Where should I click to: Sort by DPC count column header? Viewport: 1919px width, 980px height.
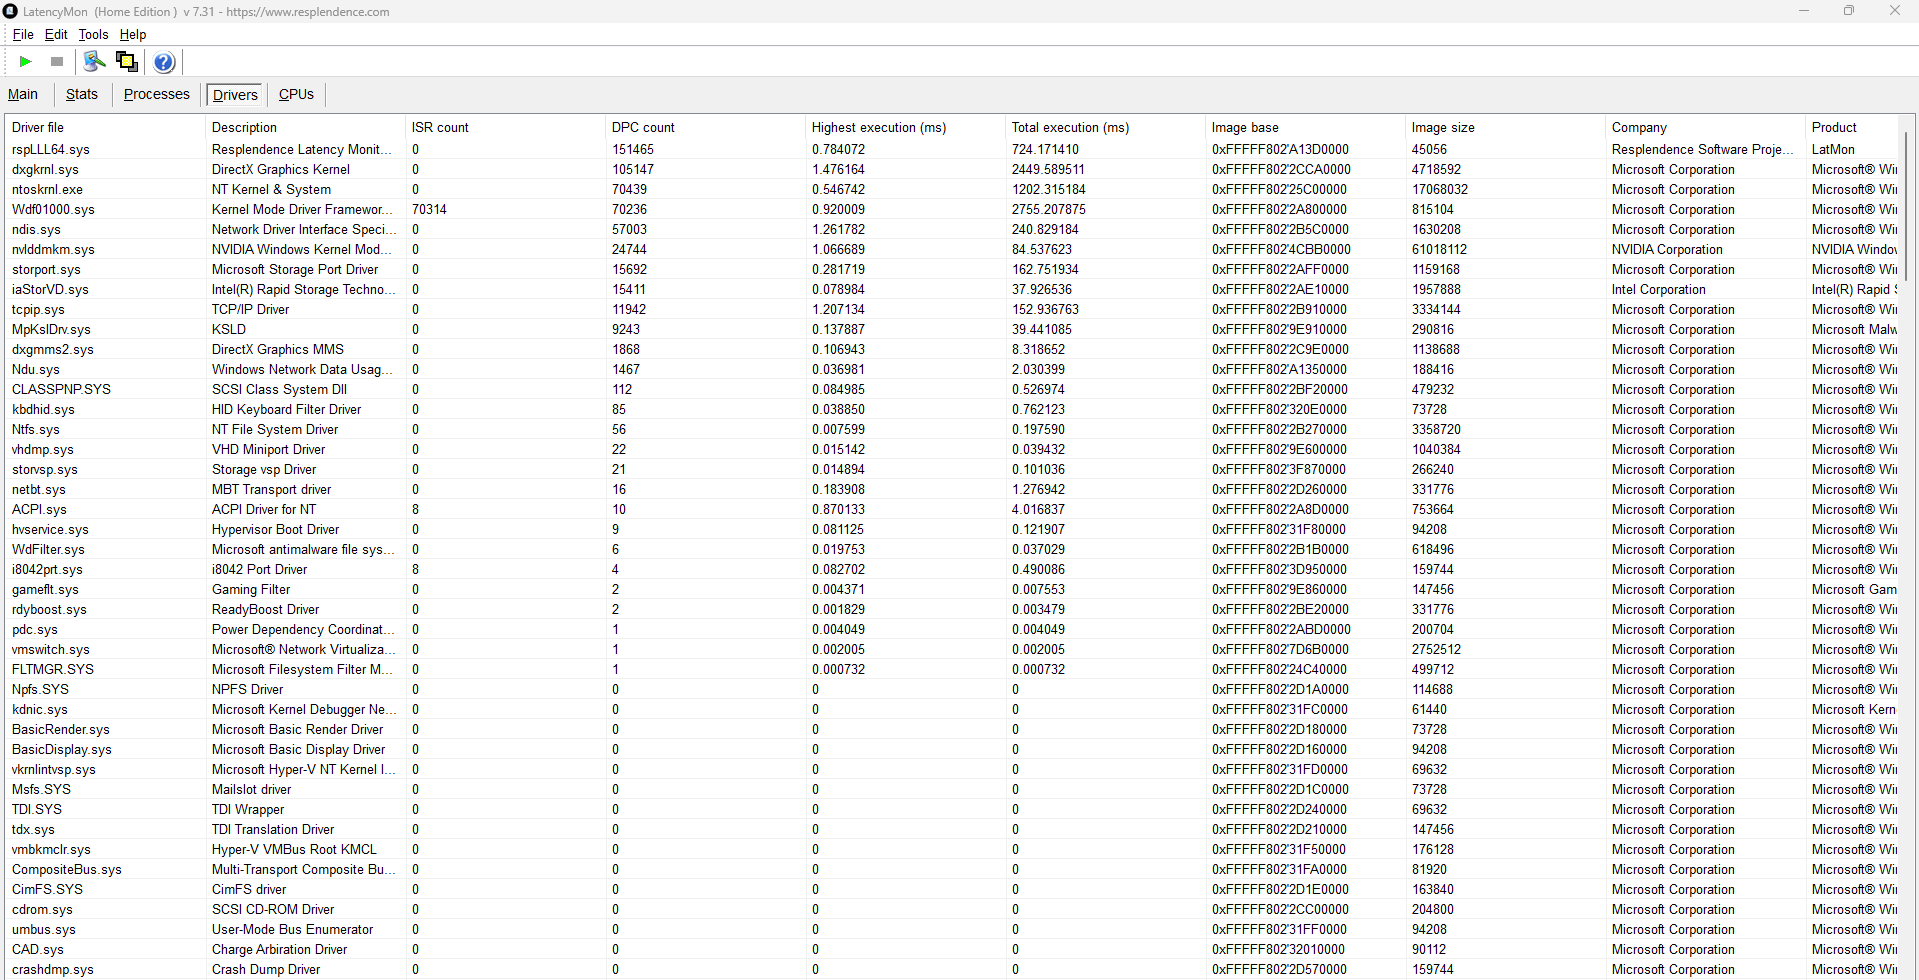(705, 127)
